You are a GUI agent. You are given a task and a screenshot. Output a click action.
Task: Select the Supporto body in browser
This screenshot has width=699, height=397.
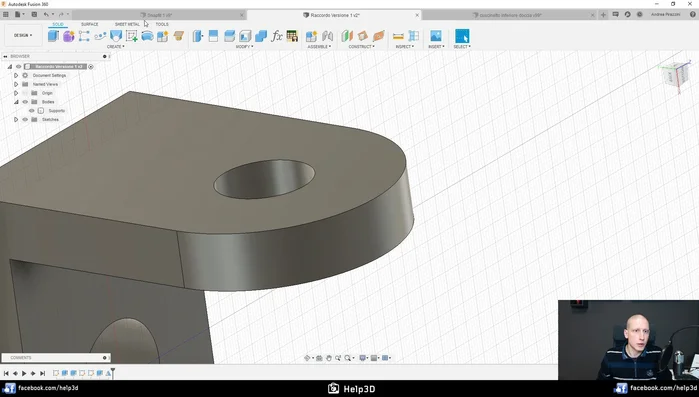(57, 111)
